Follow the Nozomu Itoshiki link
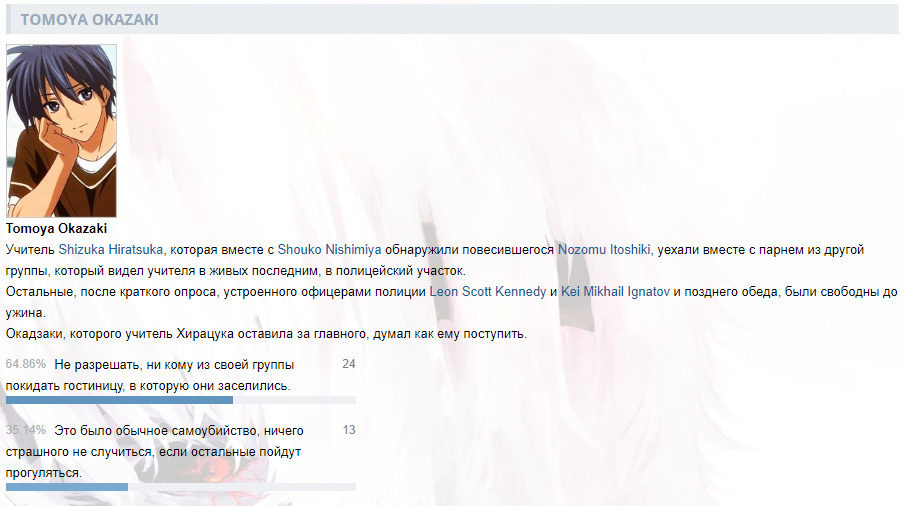This screenshot has width=904, height=506. (604, 249)
